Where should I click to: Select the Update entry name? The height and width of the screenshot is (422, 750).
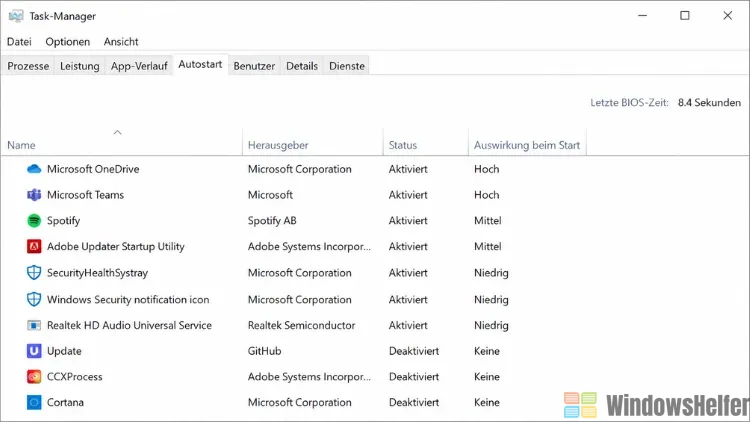click(64, 351)
